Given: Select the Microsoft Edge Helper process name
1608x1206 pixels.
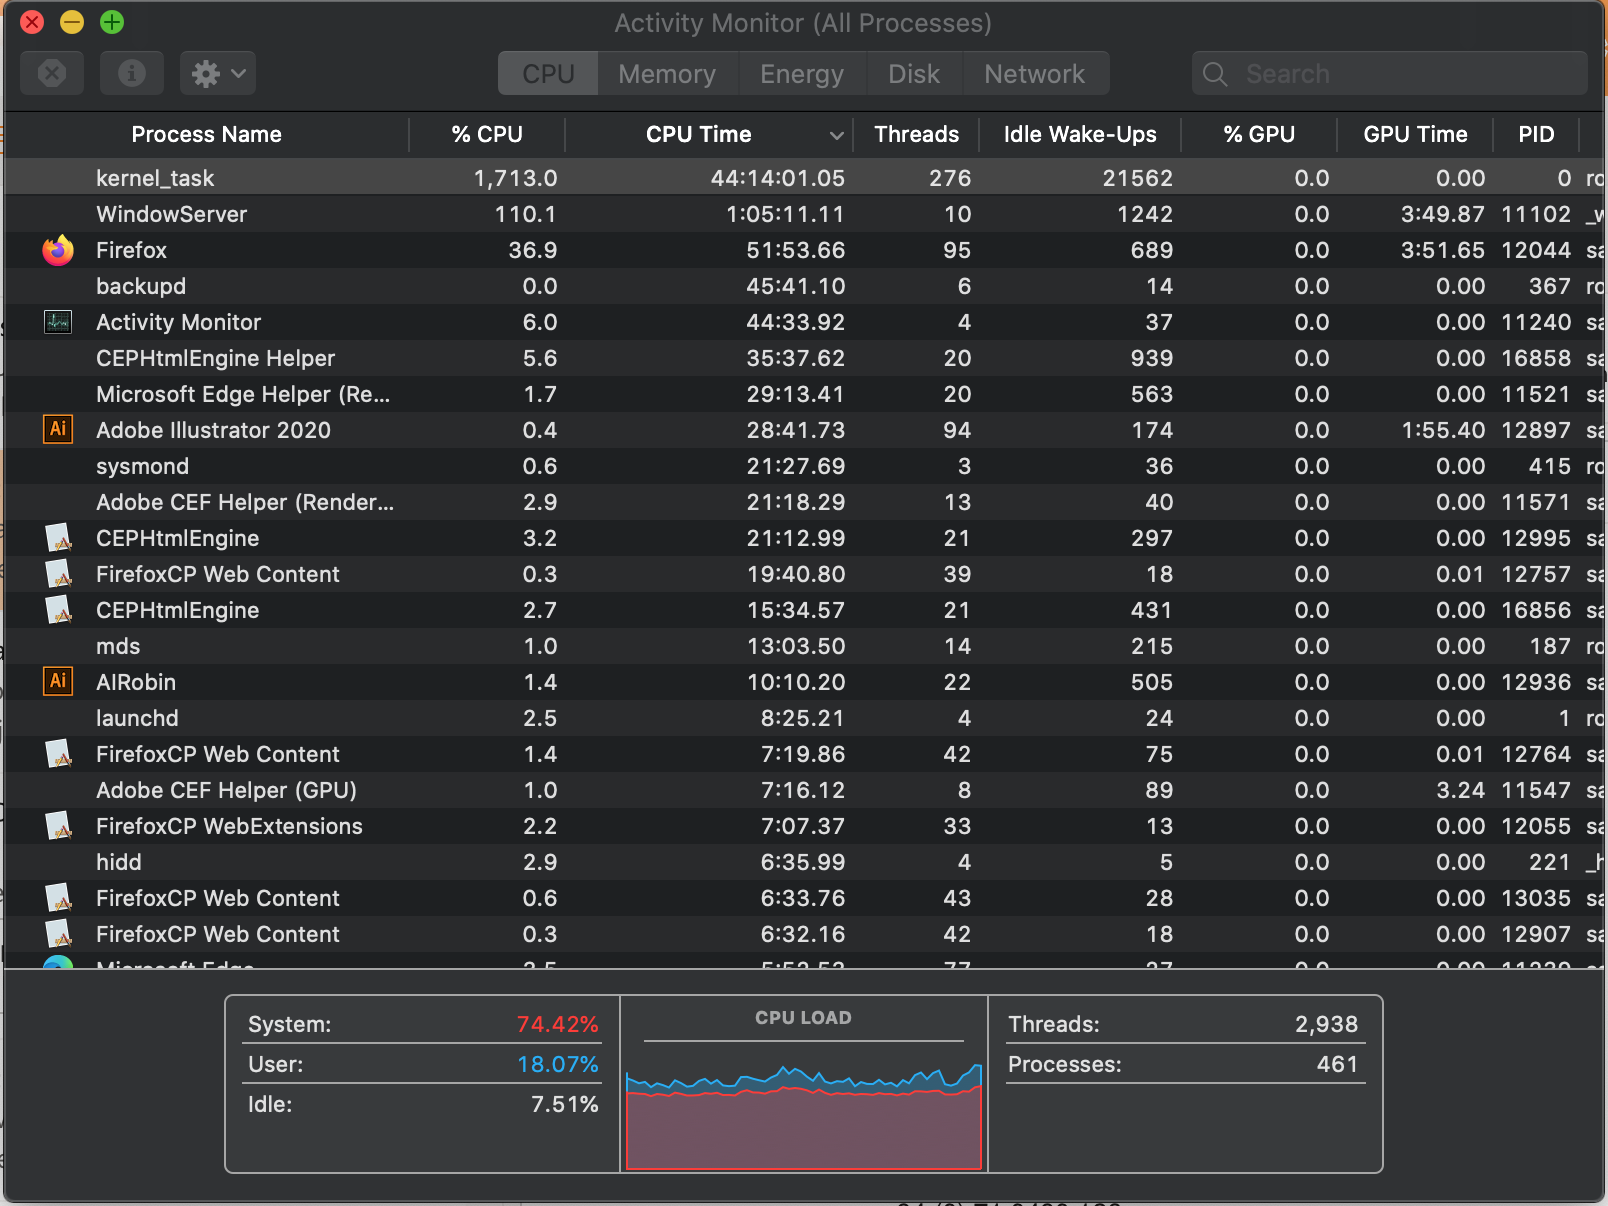Looking at the screenshot, I should click(x=243, y=394).
